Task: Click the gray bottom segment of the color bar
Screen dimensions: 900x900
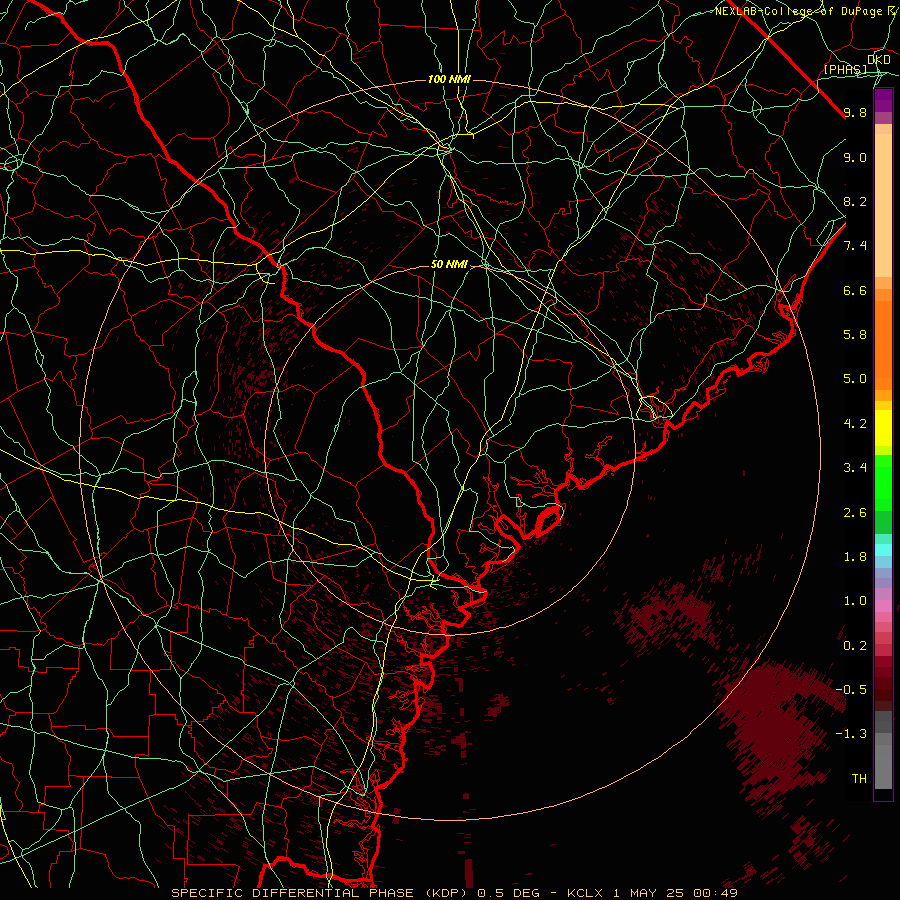Action: (883, 763)
